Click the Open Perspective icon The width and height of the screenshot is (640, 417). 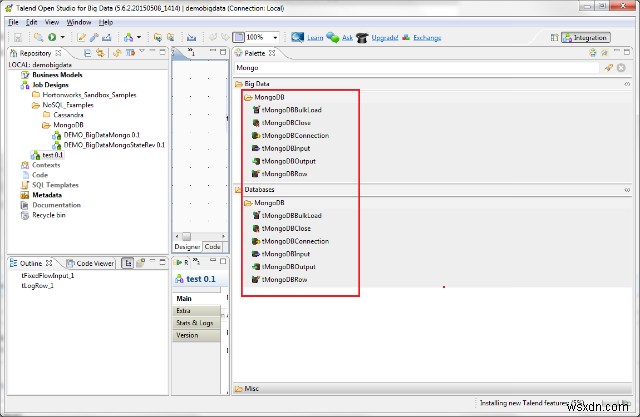point(554,38)
